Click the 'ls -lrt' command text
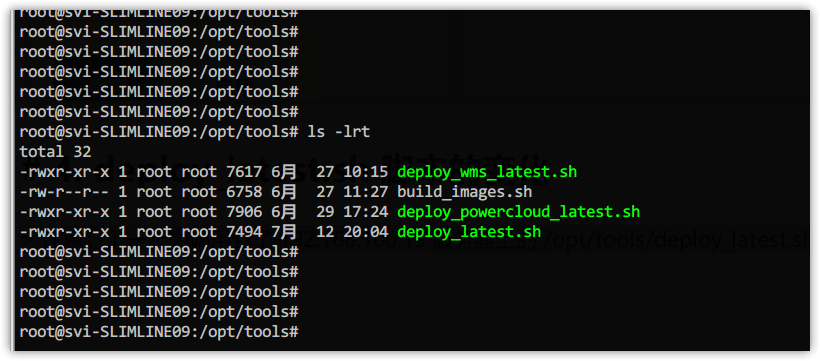The width and height of the screenshot is (820, 361). pyautogui.click(x=339, y=132)
